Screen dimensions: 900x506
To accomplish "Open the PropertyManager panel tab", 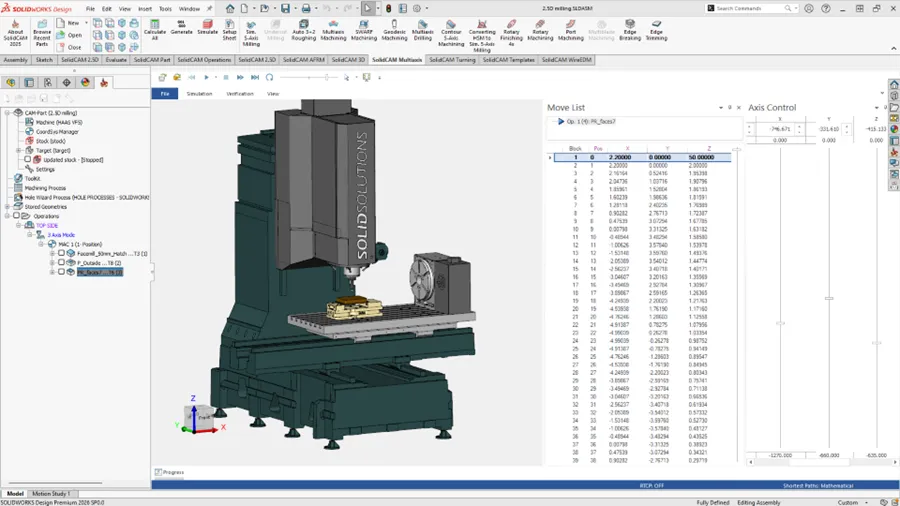I will pos(29,83).
